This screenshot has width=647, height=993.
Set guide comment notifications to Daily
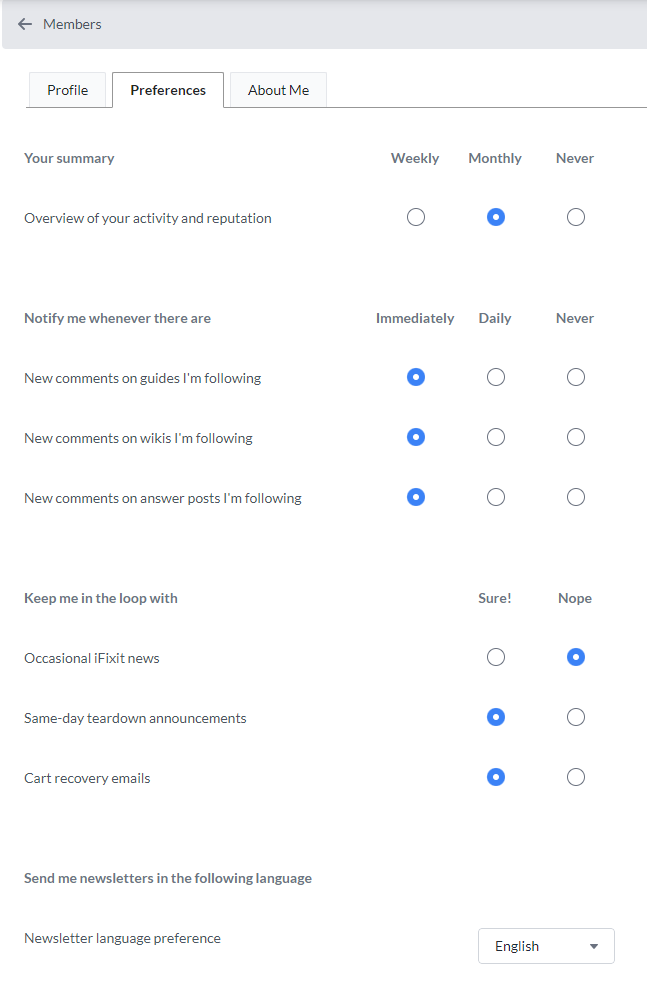495,377
